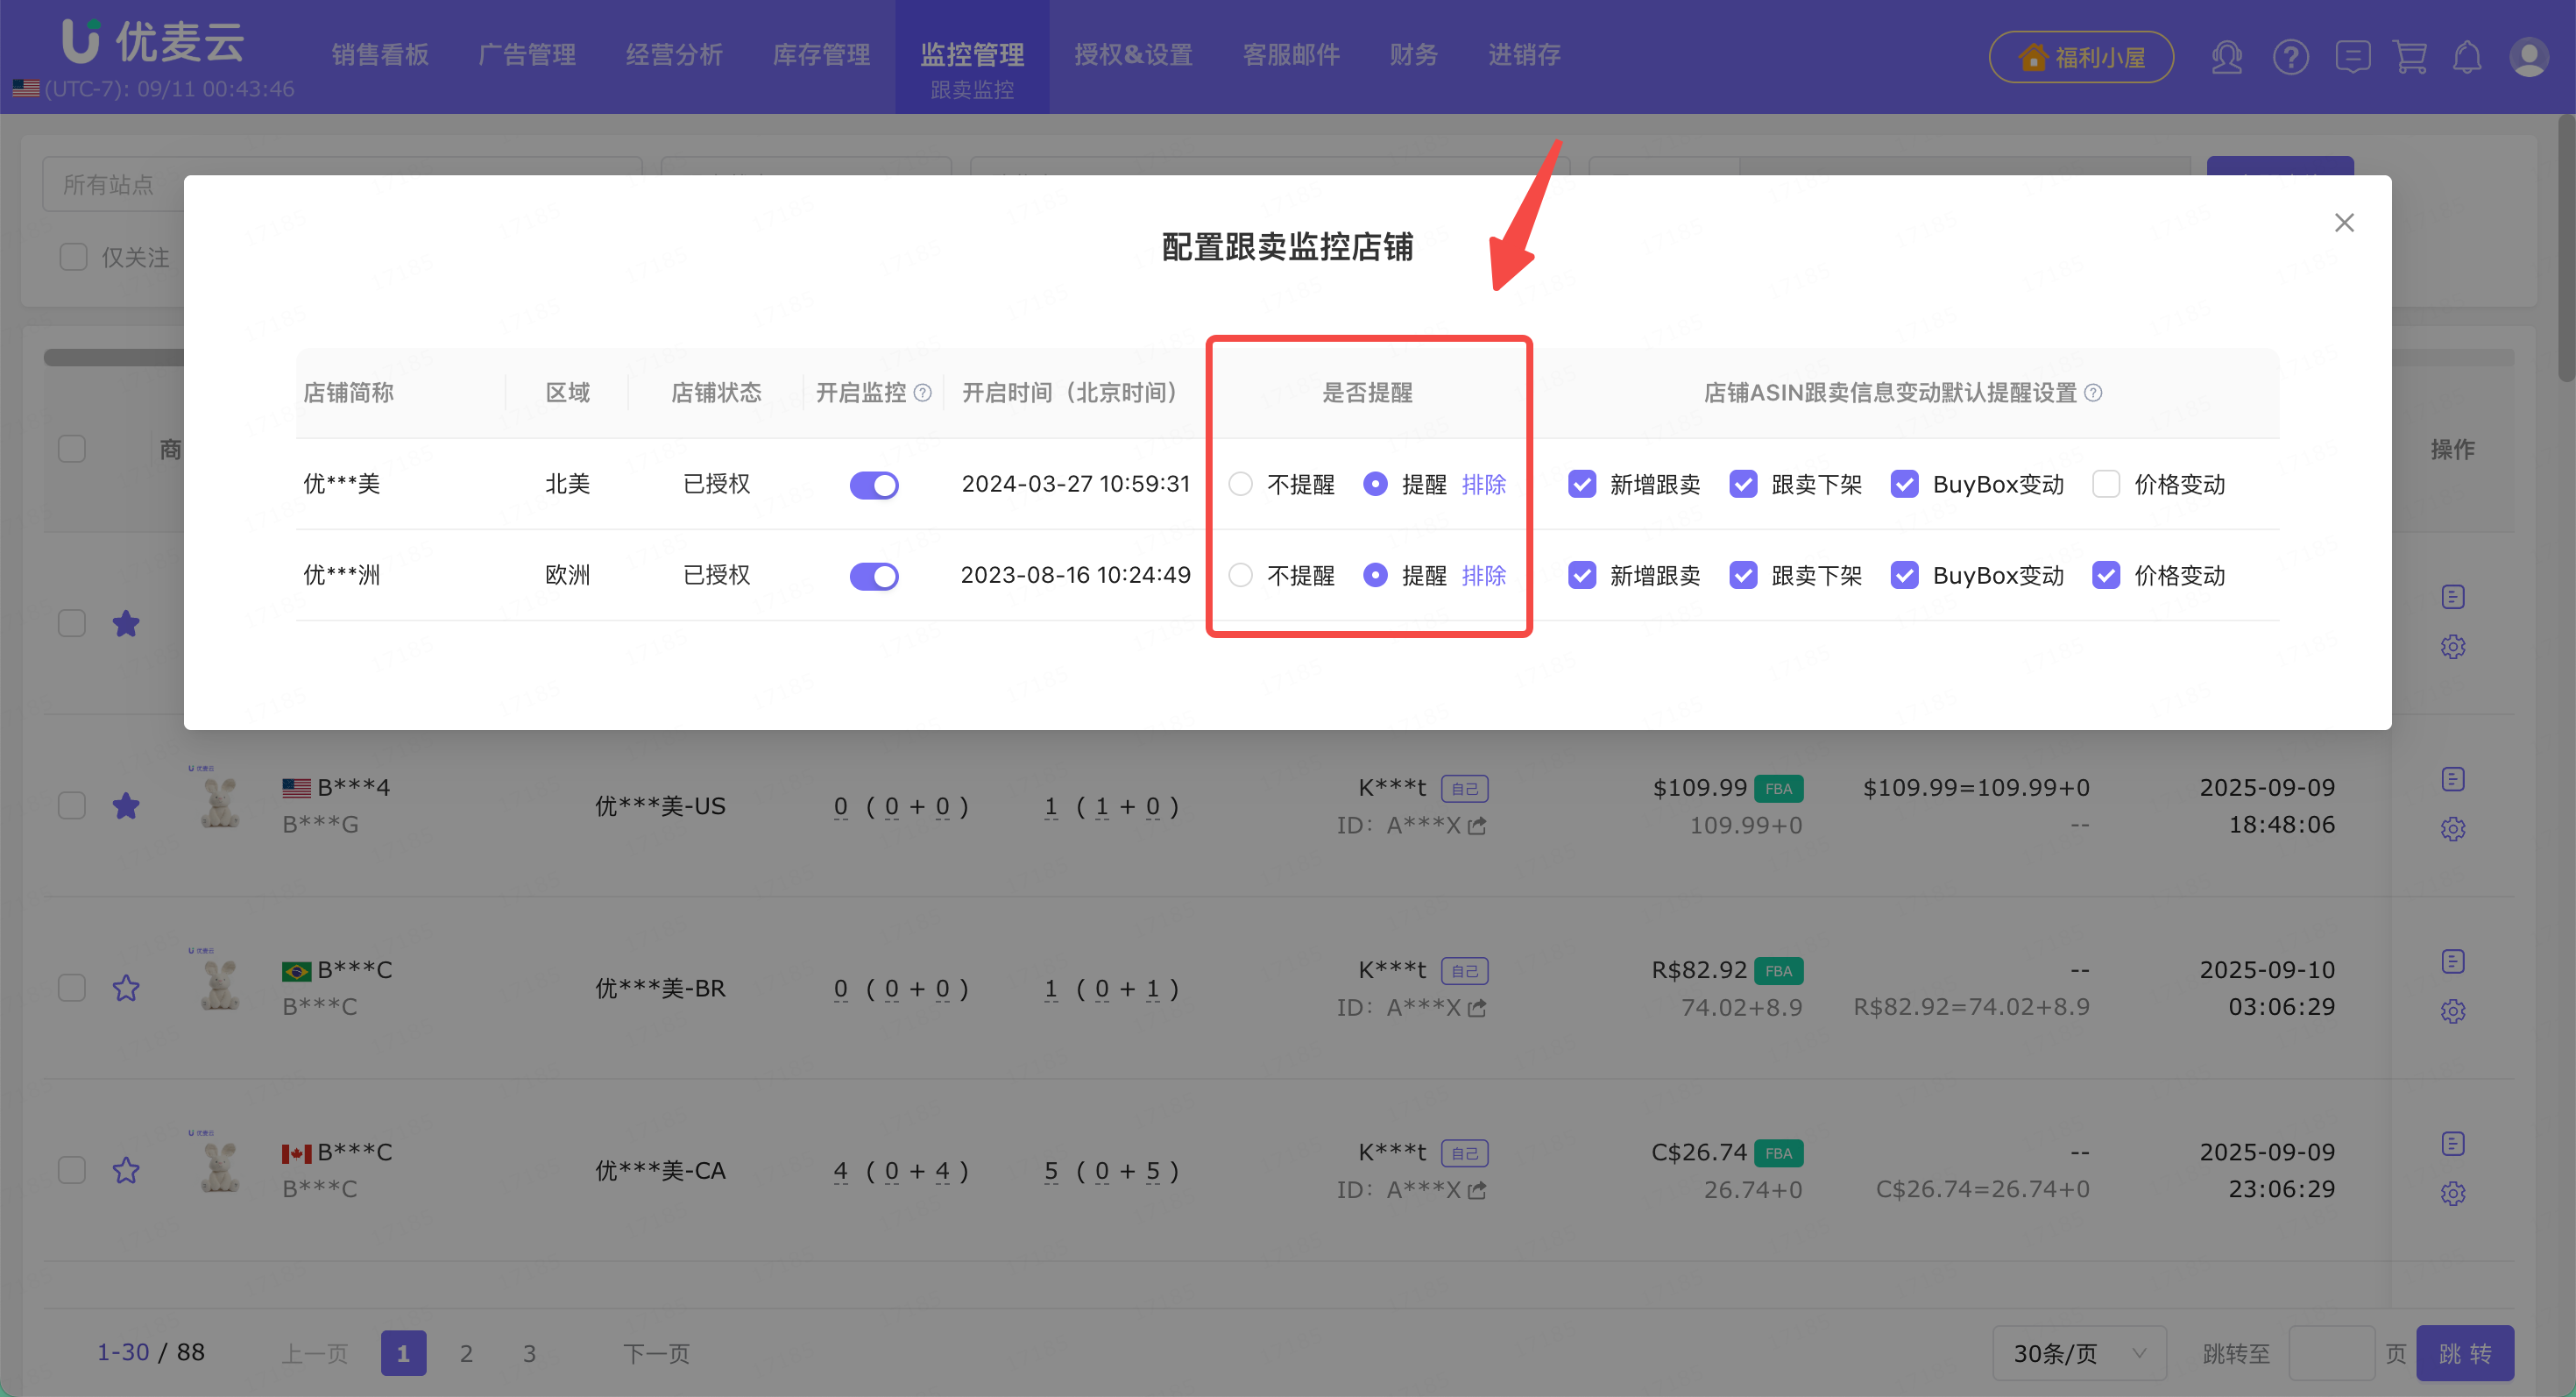2576x1397 pixels.
Task: Click the page vertical scrollbar
Action: [x=2566, y=248]
